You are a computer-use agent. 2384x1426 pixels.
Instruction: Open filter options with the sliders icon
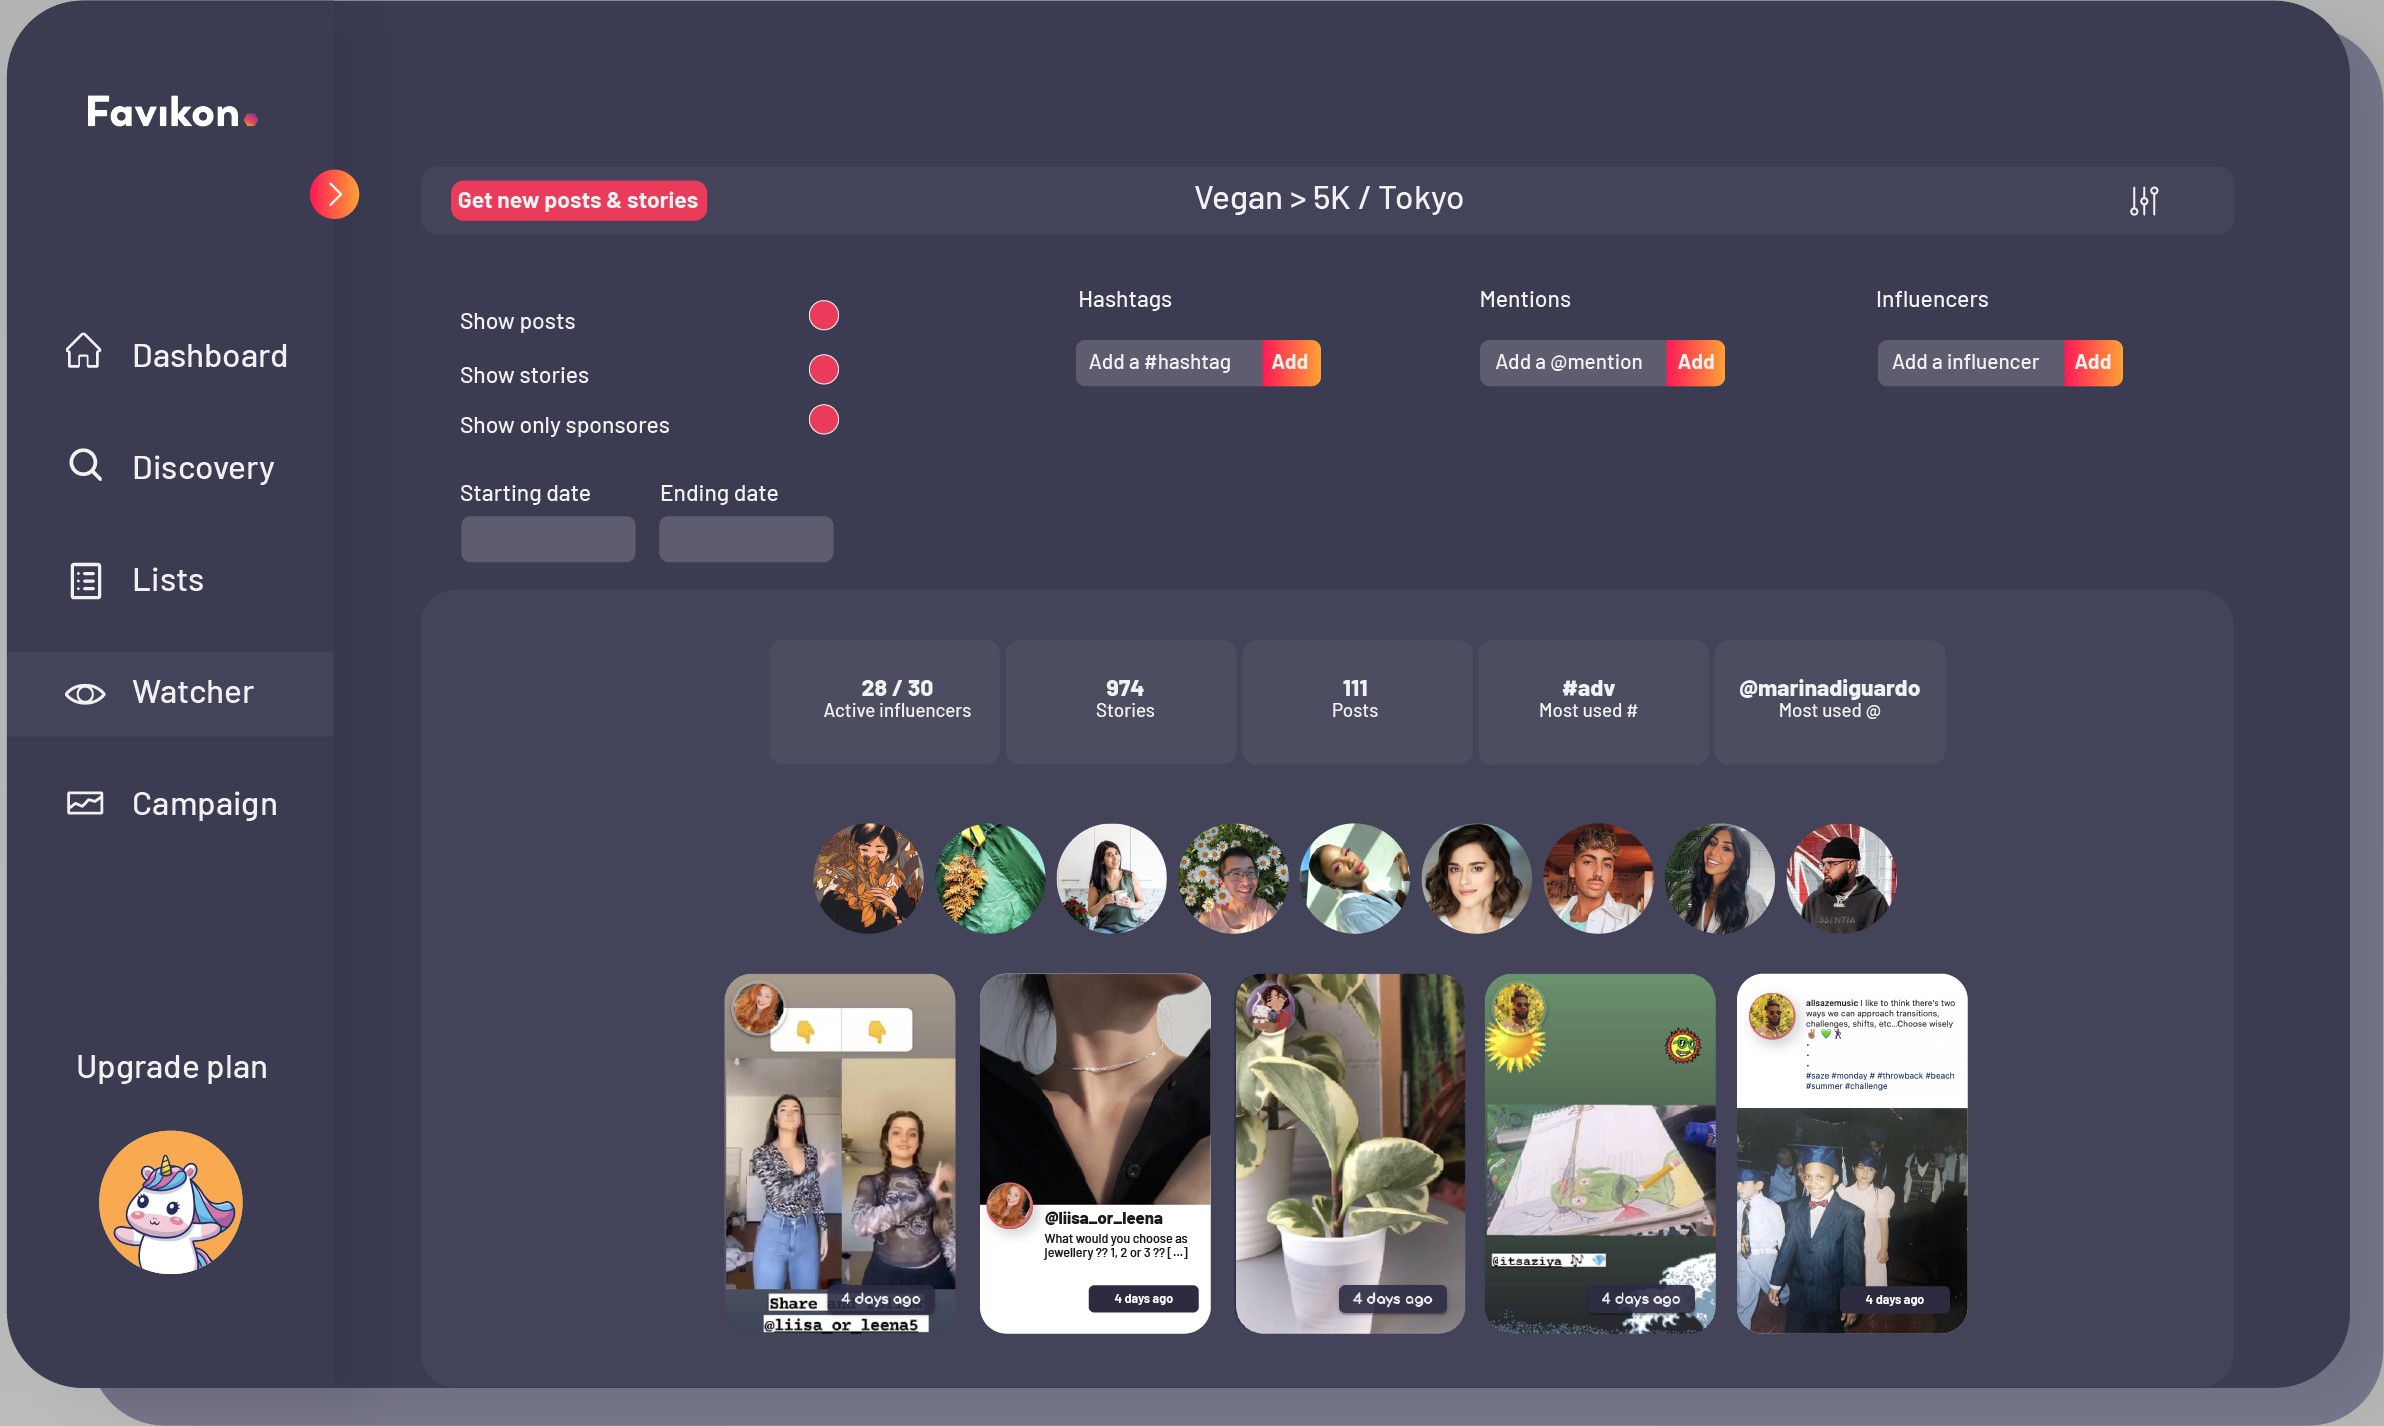[x=2143, y=200]
